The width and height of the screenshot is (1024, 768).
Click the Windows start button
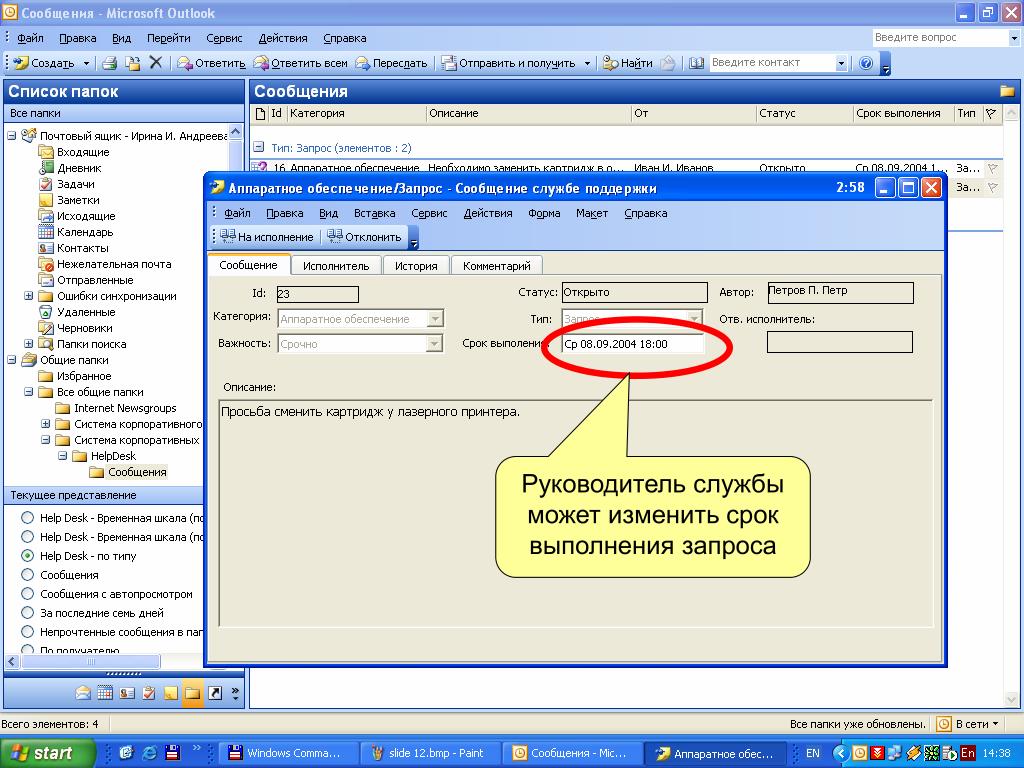48,753
